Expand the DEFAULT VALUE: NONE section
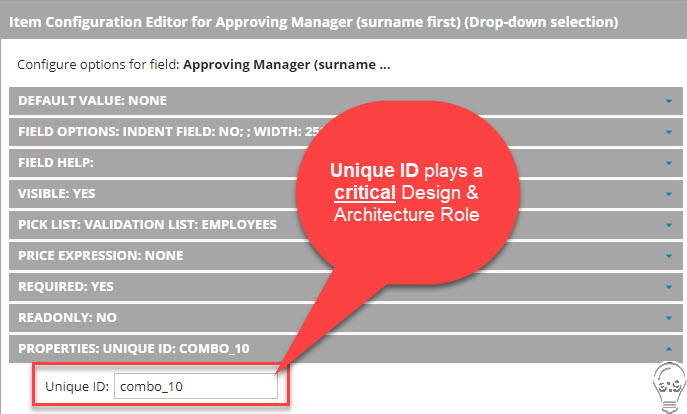The image size is (687, 414). pyautogui.click(x=93, y=101)
